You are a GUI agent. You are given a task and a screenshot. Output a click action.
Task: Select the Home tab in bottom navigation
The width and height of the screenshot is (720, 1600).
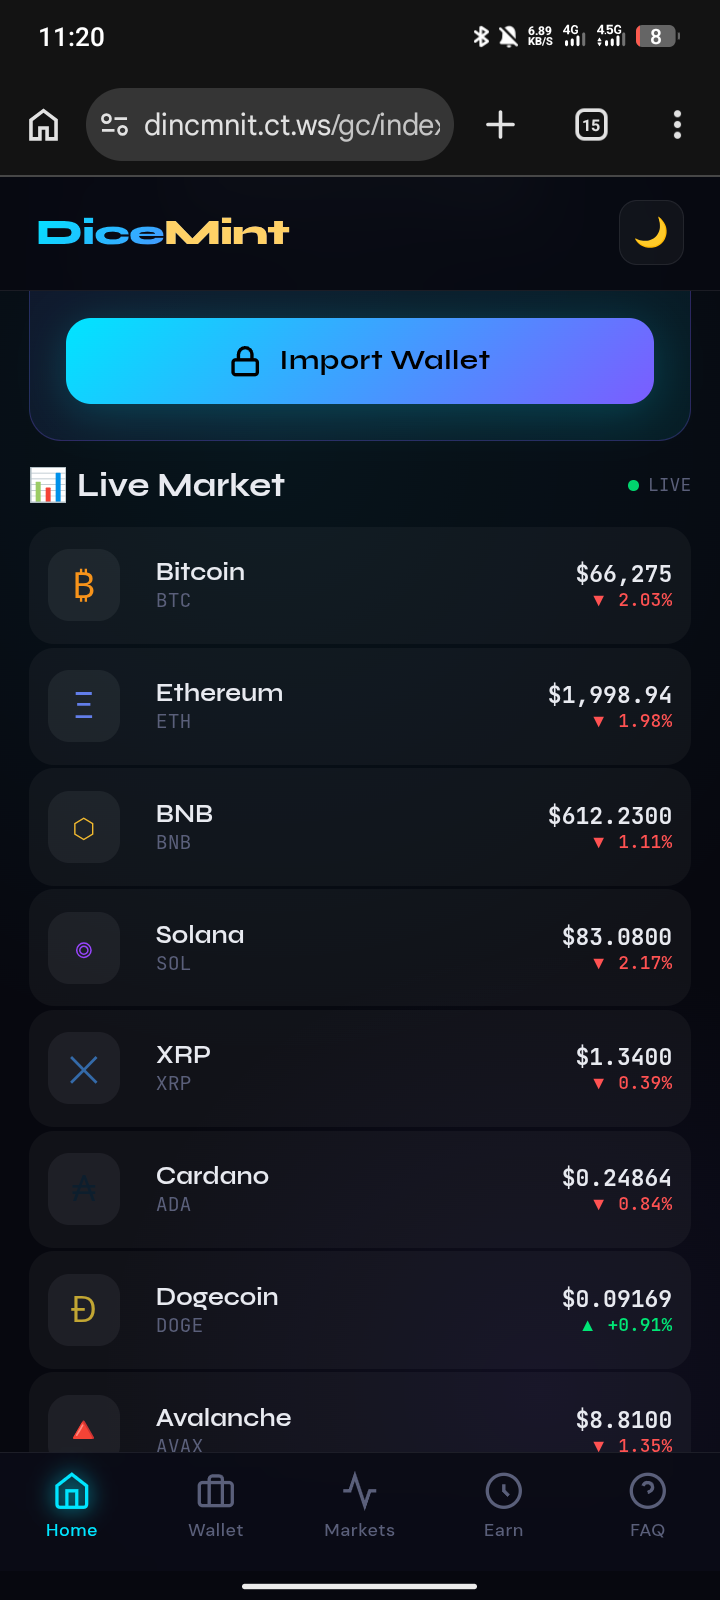click(72, 1506)
